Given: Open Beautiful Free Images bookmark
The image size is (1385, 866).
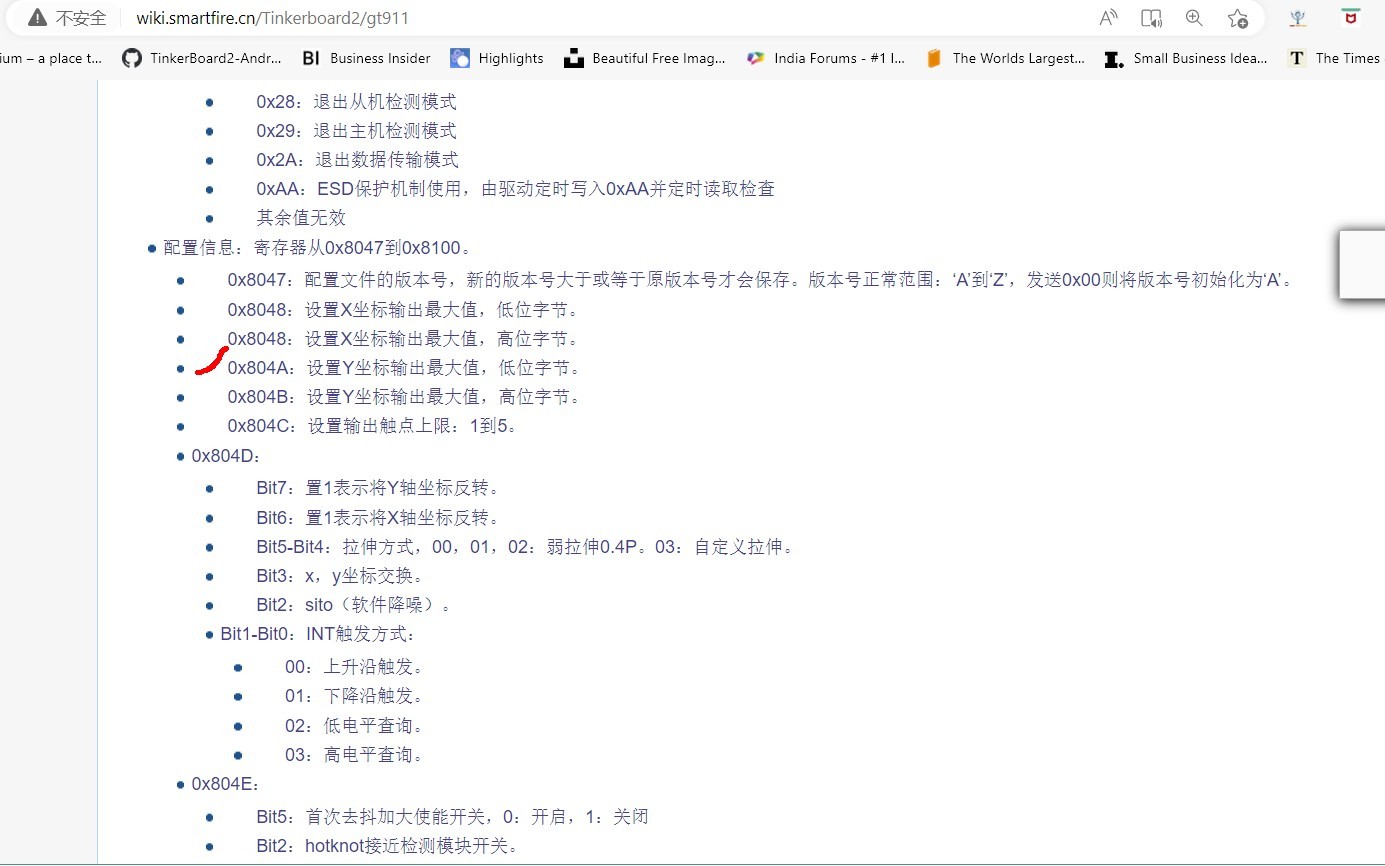Looking at the screenshot, I should click(x=645, y=58).
